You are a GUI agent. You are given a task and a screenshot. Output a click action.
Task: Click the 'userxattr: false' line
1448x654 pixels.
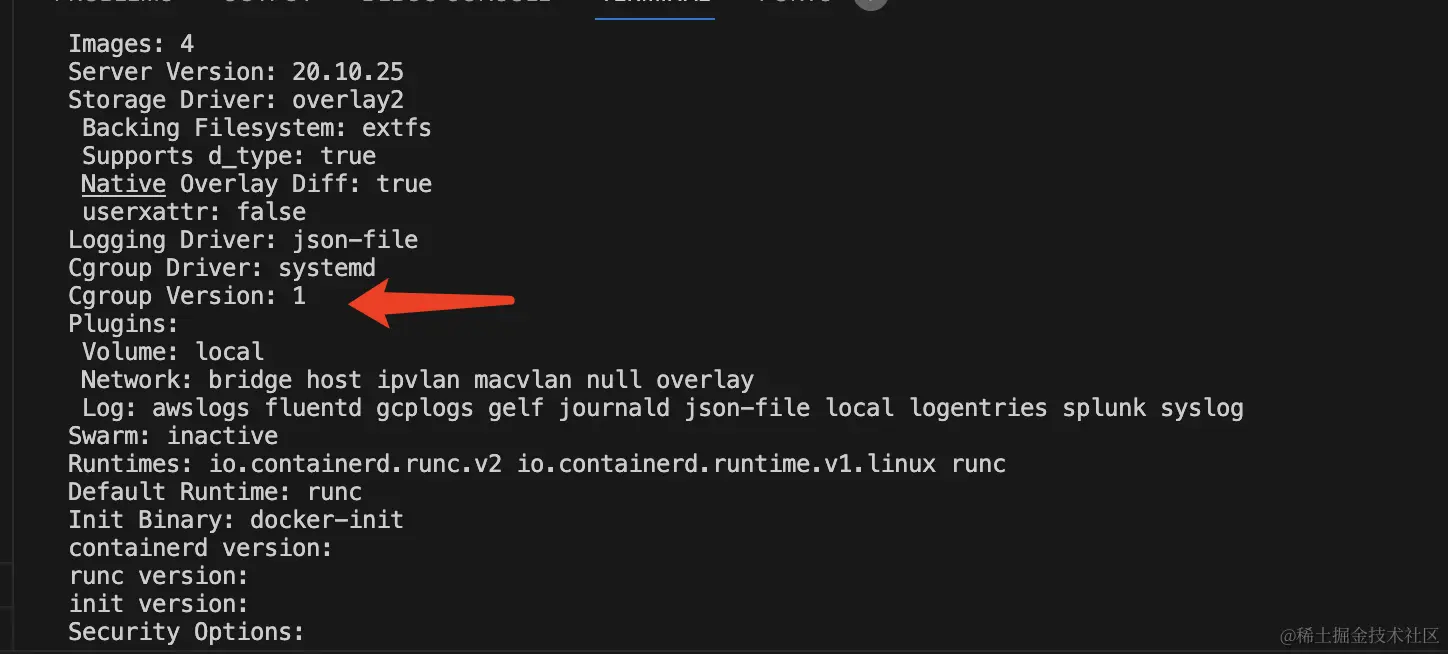pyautogui.click(x=194, y=212)
